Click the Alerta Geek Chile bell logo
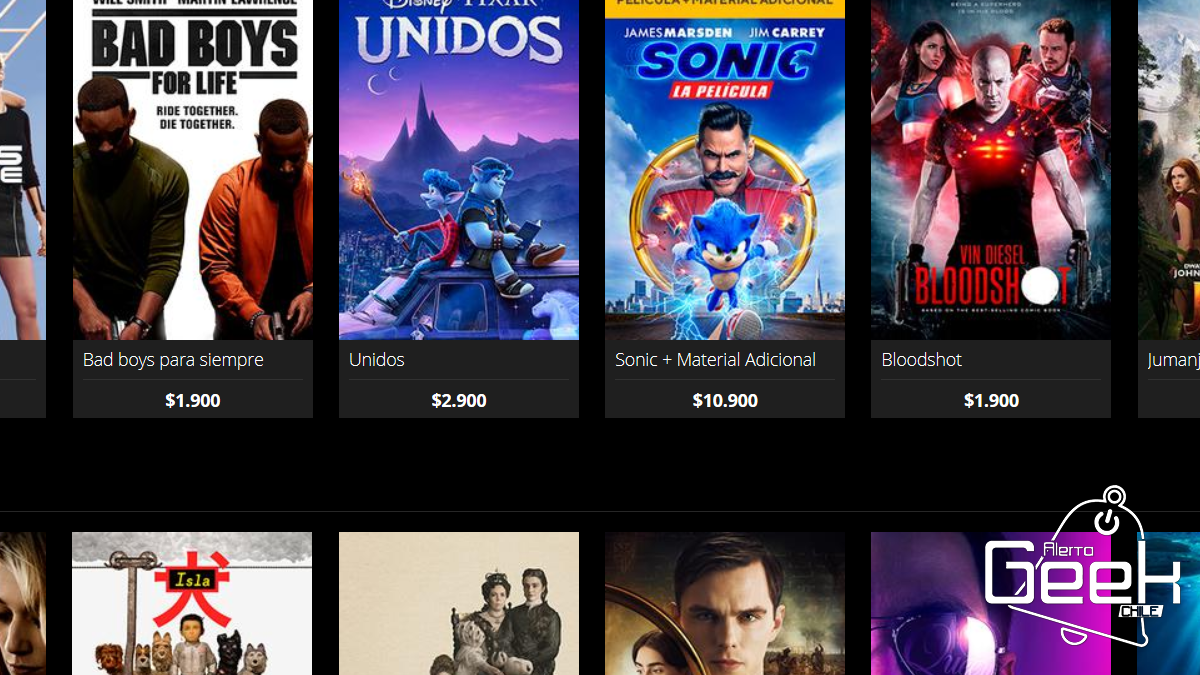This screenshot has width=1200, height=675. [1083, 567]
